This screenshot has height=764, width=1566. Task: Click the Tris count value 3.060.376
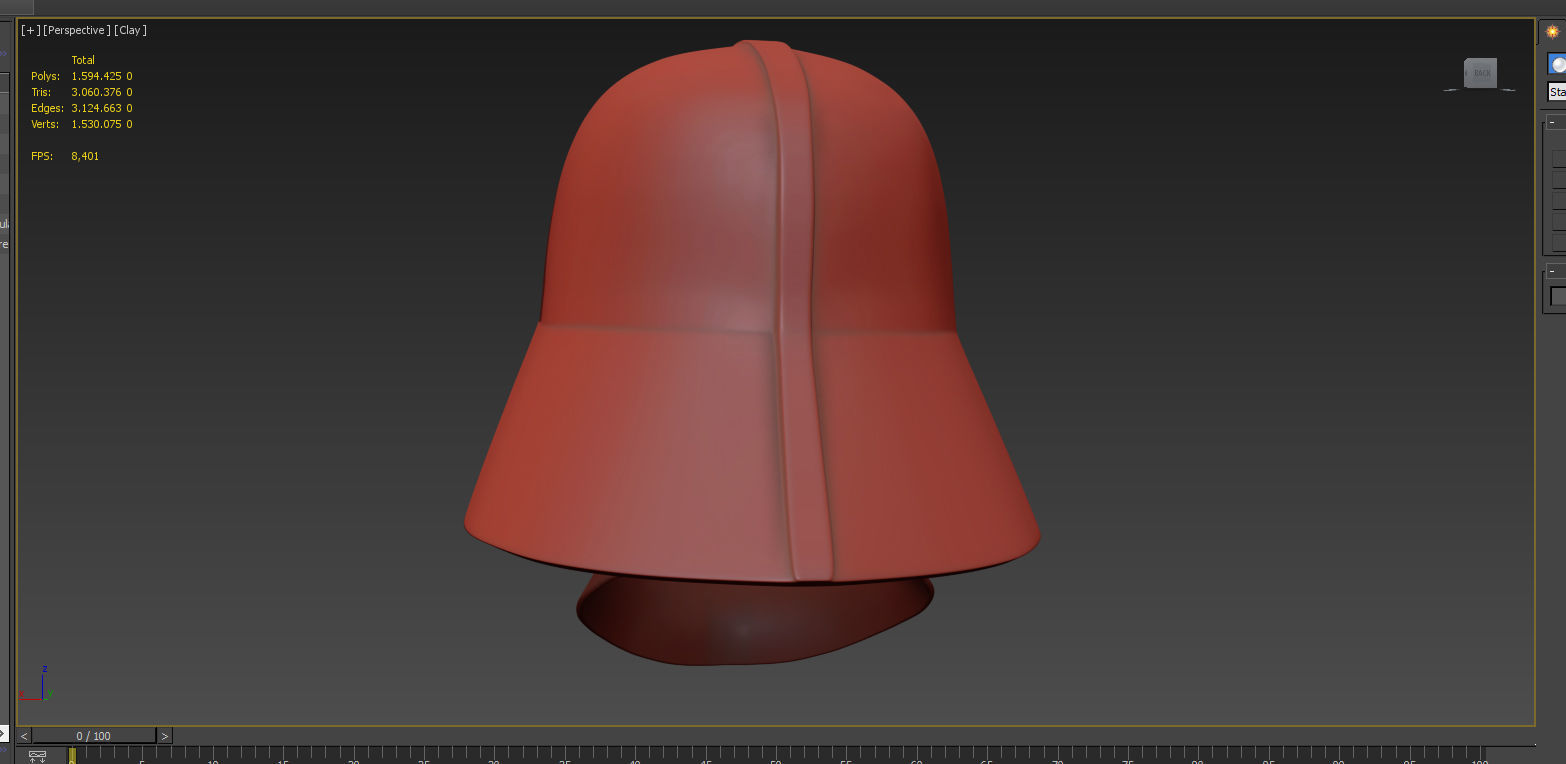click(97, 92)
